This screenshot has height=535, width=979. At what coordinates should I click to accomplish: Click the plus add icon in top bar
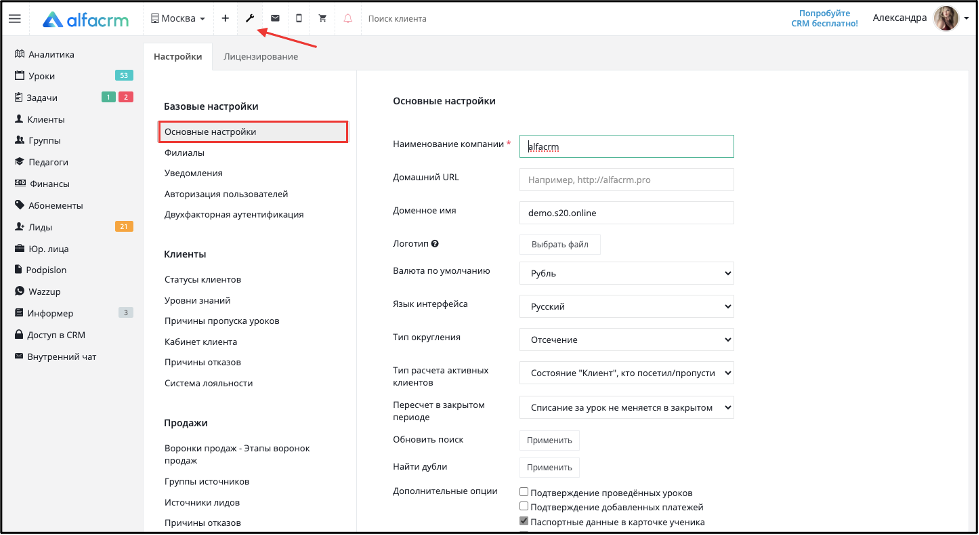pyautogui.click(x=225, y=18)
